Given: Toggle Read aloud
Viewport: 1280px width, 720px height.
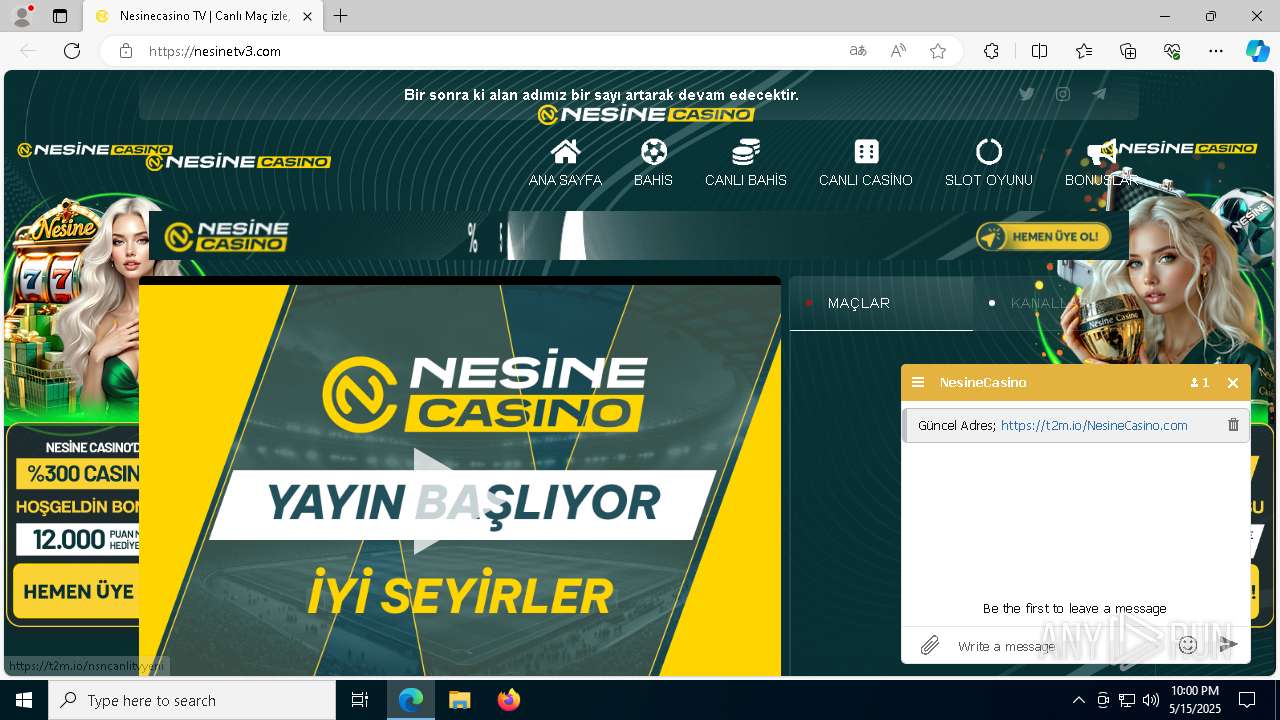Looking at the screenshot, I should click(898, 51).
